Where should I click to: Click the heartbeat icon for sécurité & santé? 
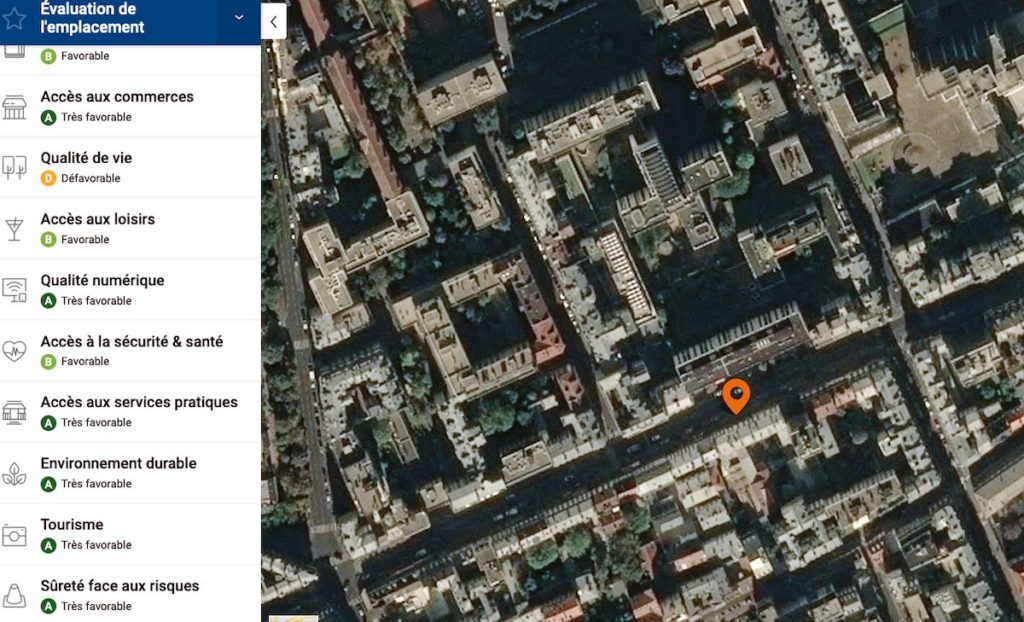pyautogui.click(x=14, y=352)
